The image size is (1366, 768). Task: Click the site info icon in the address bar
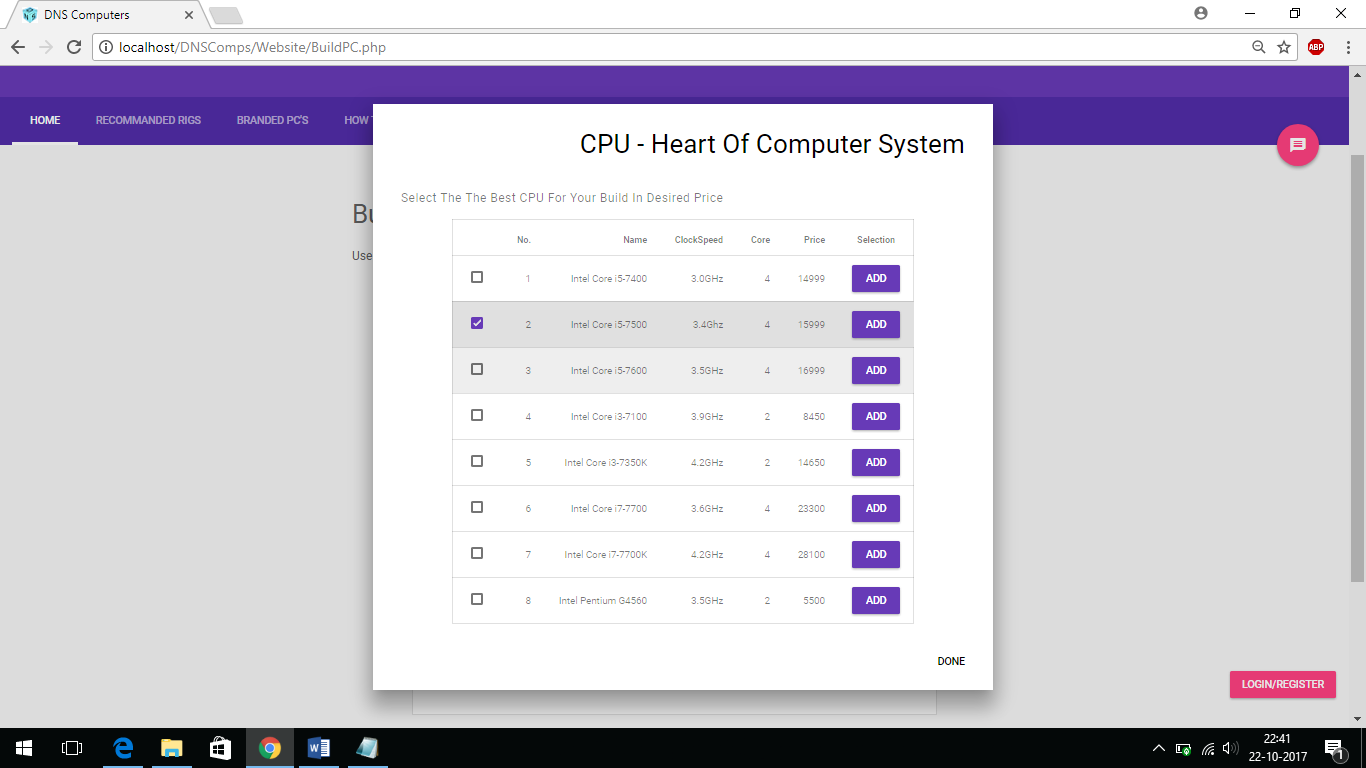click(x=106, y=47)
